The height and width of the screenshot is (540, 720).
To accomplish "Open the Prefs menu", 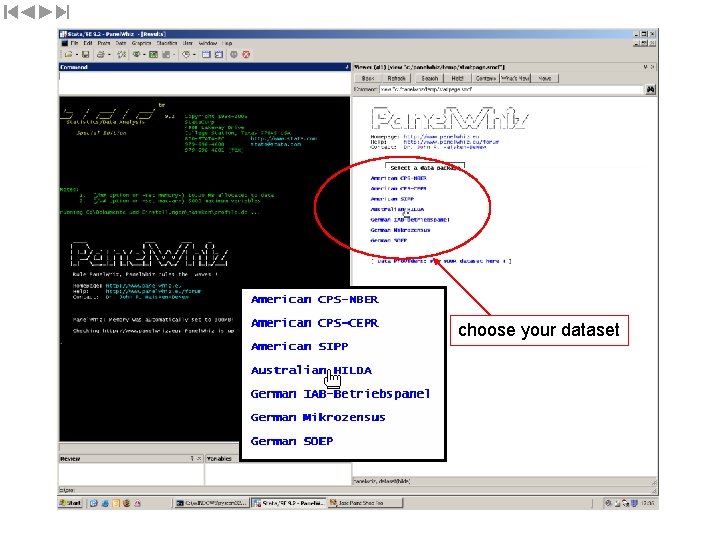I will (104, 43).
